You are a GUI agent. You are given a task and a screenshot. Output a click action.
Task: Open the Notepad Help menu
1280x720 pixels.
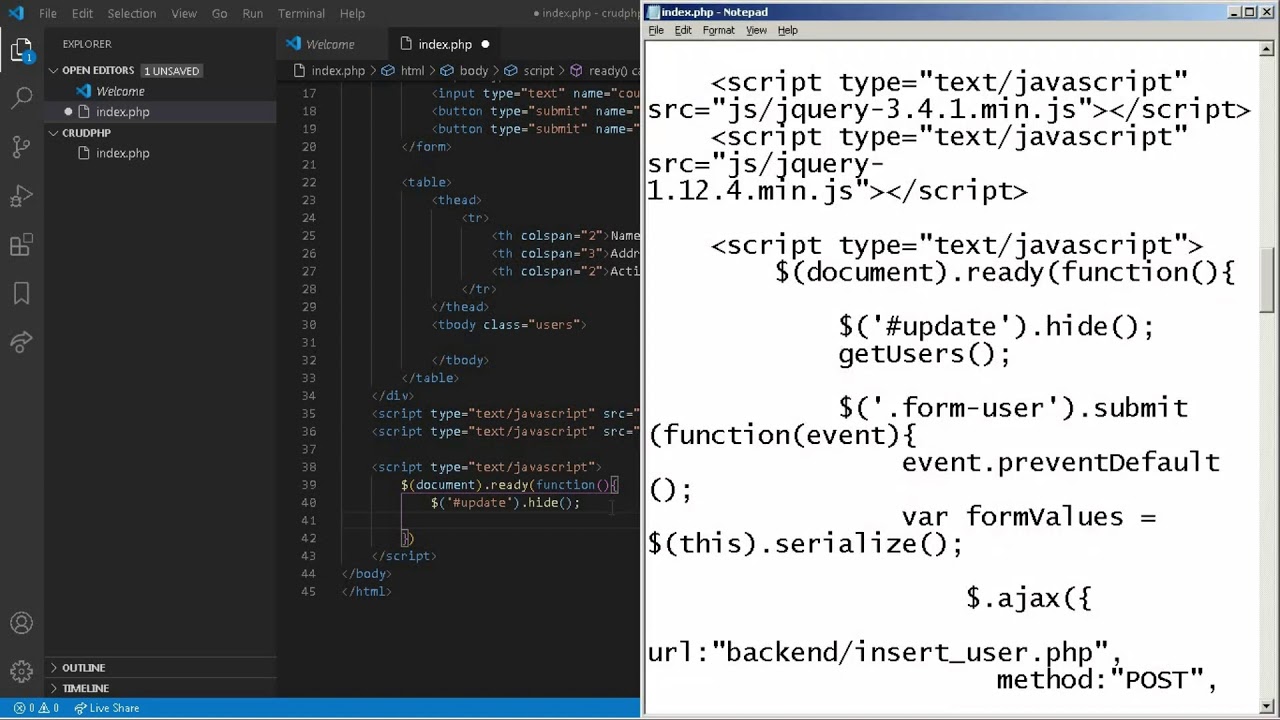[788, 30]
